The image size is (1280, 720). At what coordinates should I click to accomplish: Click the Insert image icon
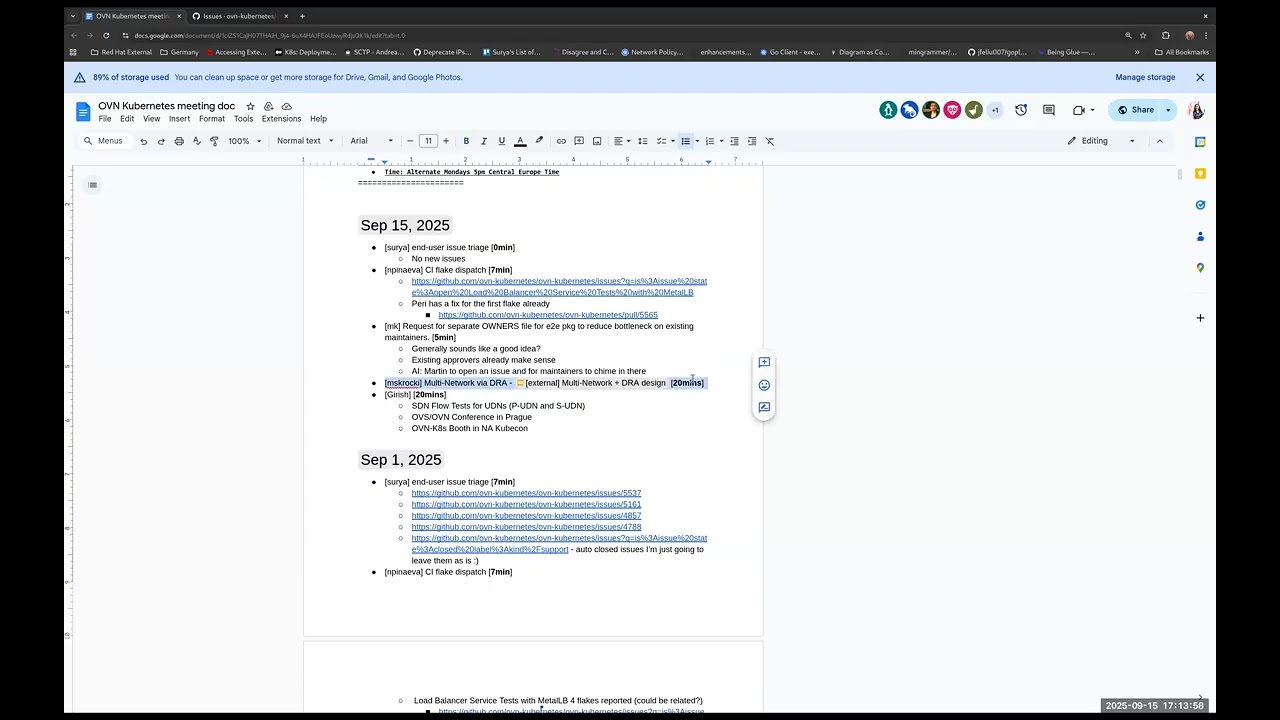point(597,141)
